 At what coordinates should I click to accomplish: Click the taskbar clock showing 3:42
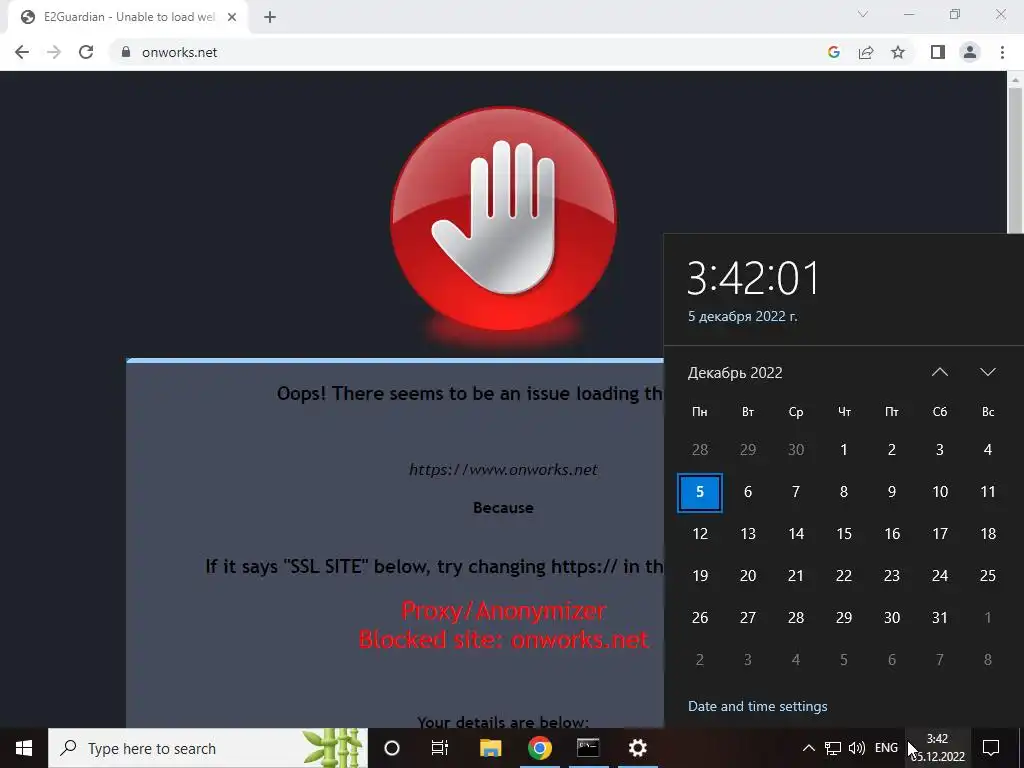point(937,748)
